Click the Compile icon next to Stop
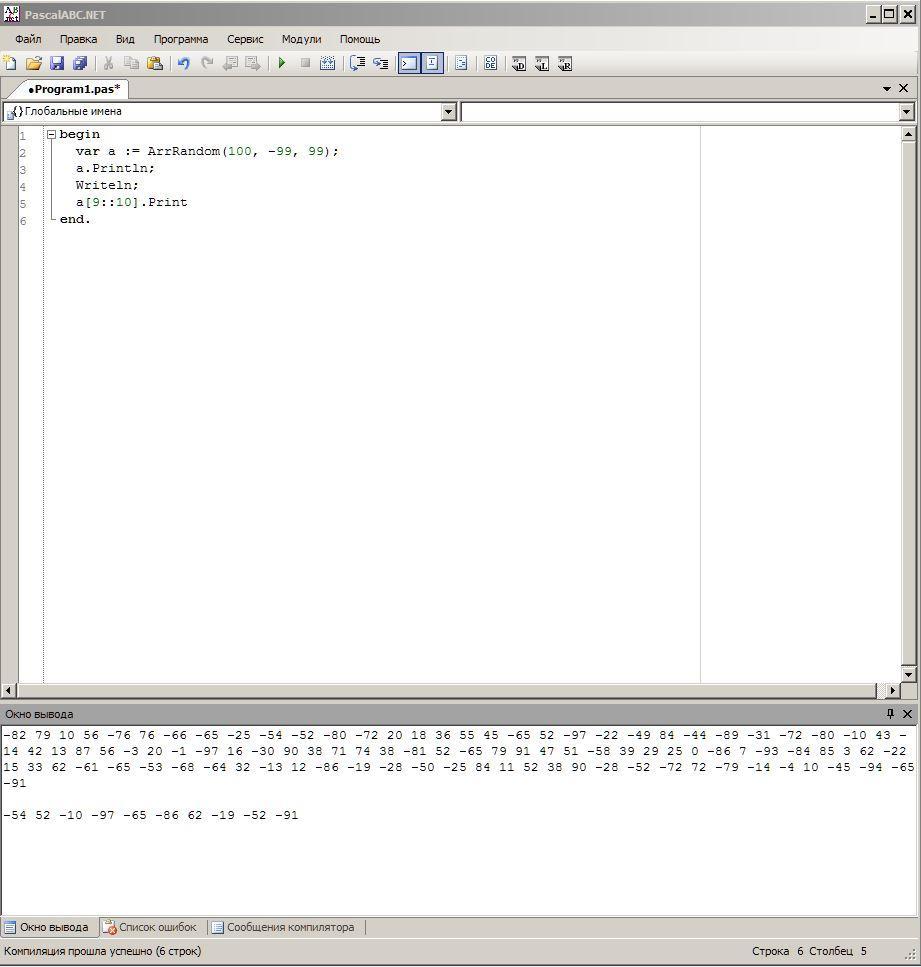 tap(328, 63)
